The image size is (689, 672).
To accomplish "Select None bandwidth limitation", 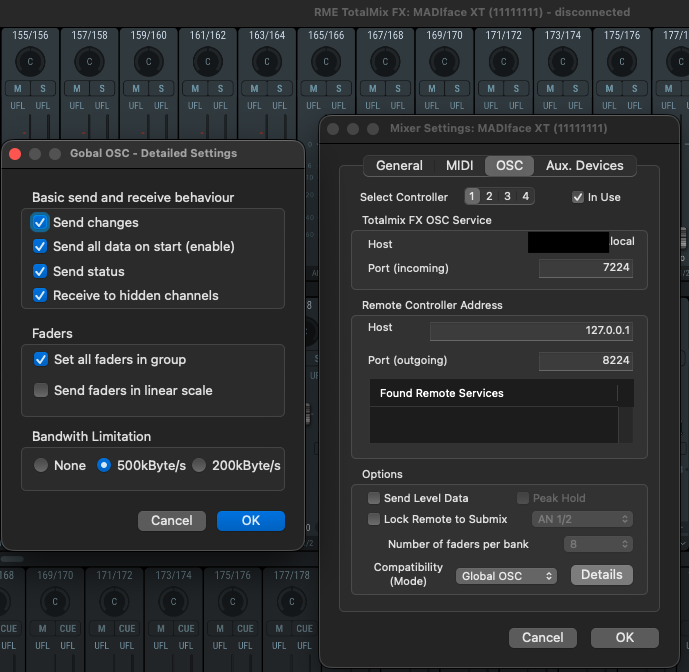I will pyautogui.click(x=41, y=465).
